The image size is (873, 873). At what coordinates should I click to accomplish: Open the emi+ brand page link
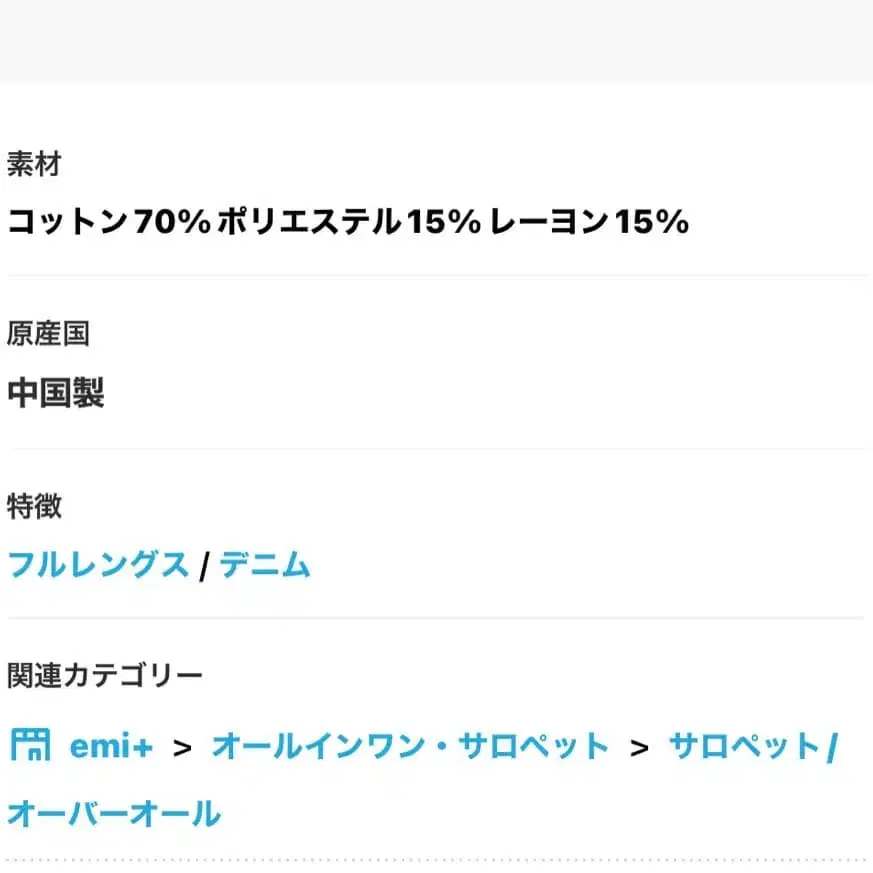click(x=108, y=744)
